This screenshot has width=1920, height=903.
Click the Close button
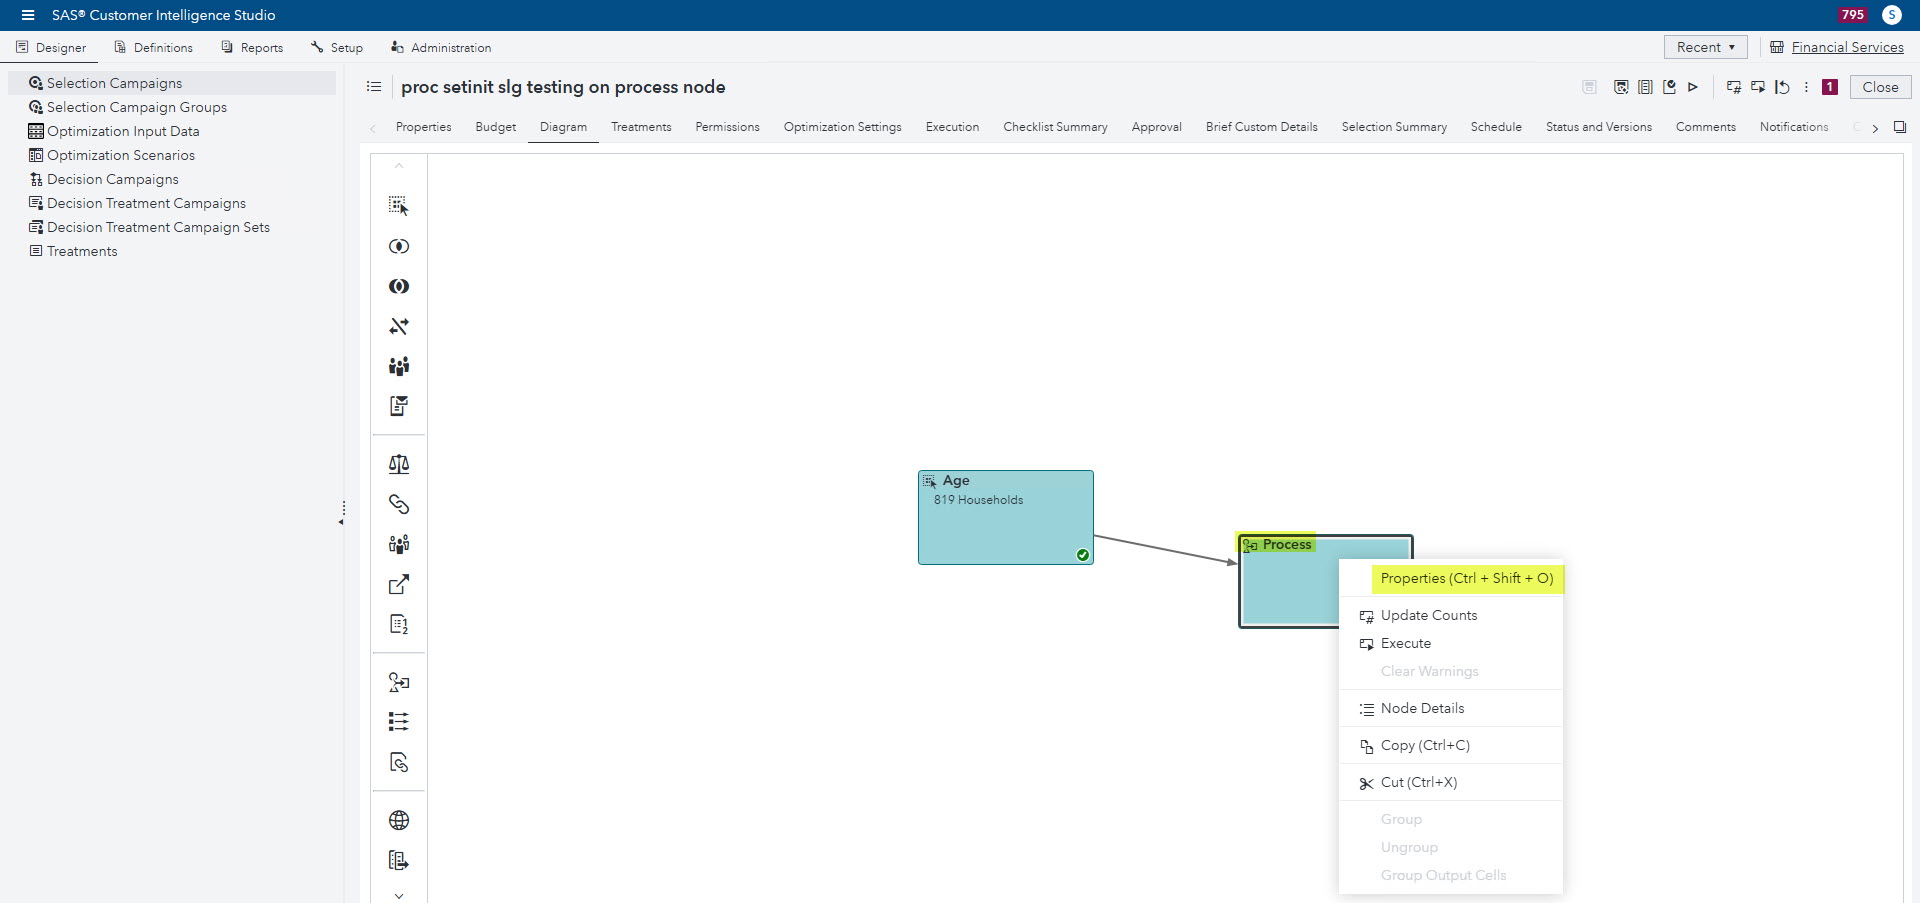[1880, 87]
